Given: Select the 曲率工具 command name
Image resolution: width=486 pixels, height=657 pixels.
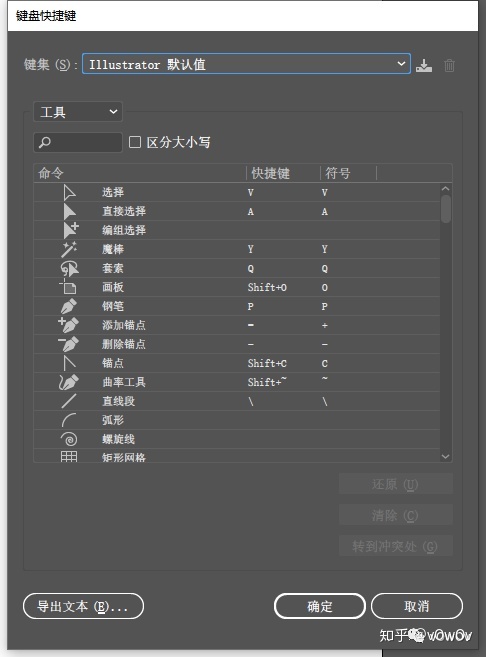Looking at the screenshot, I should coord(124,382).
